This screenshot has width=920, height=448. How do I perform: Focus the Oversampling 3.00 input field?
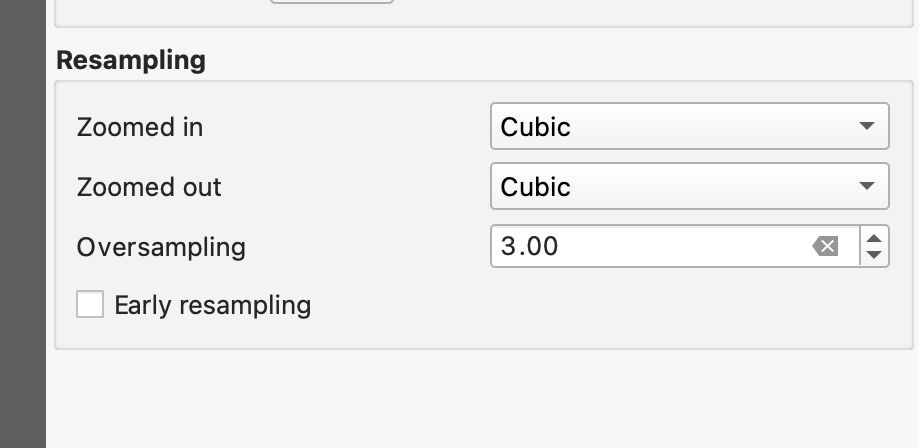pyautogui.click(x=650, y=246)
